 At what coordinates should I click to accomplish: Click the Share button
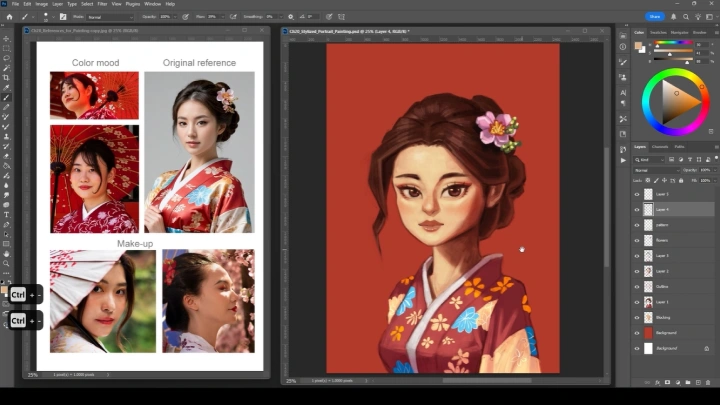point(655,17)
